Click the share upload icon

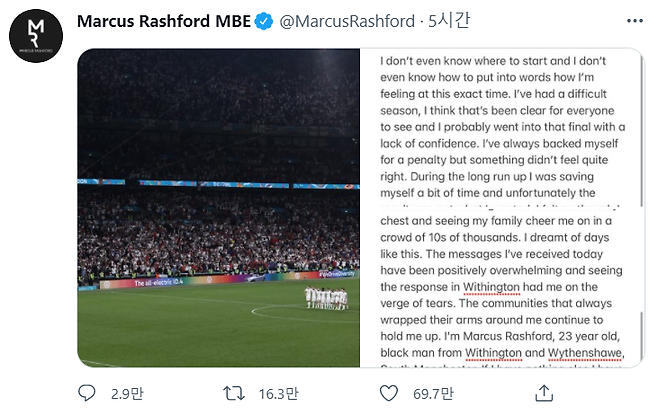[544, 393]
